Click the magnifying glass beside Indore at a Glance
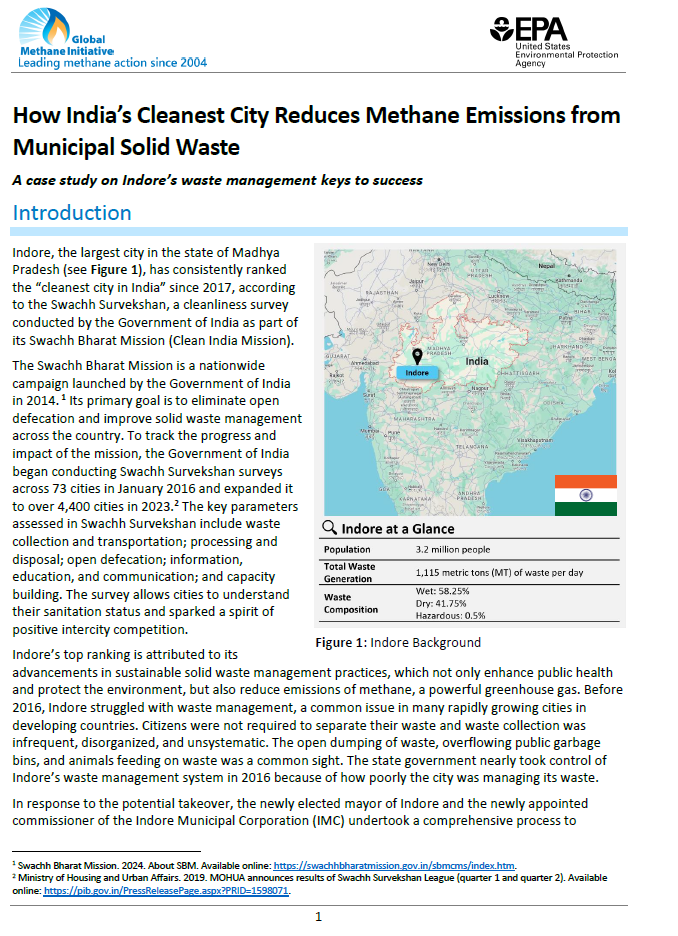The image size is (678, 936). pyautogui.click(x=328, y=528)
